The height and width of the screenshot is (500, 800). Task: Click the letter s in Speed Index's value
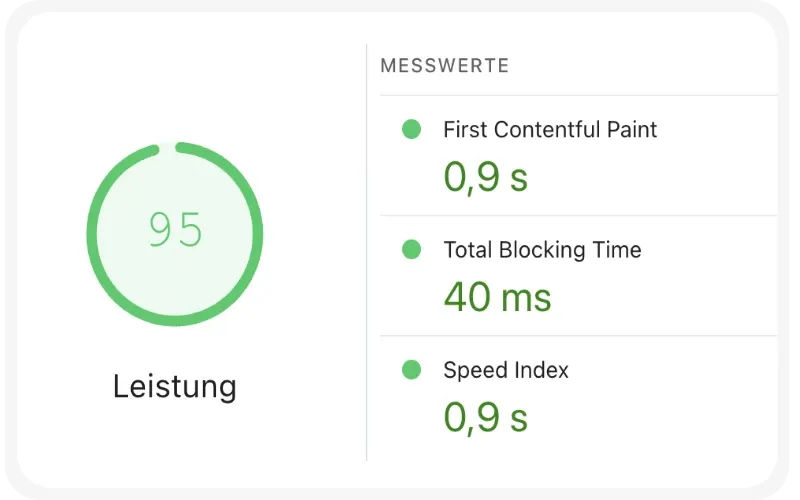pos(518,420)
